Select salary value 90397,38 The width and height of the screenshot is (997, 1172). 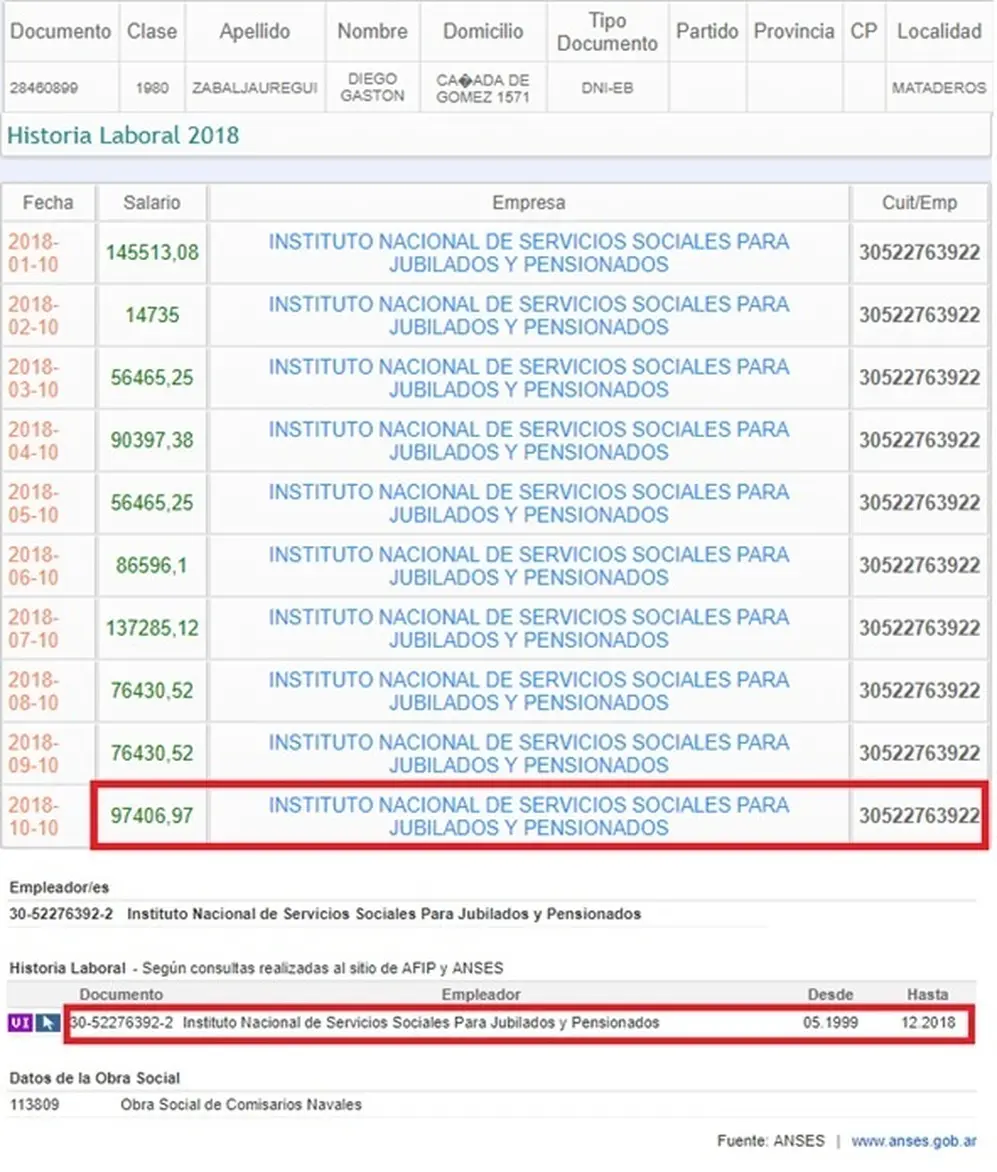pyautogui.click(x=152, y=440)
